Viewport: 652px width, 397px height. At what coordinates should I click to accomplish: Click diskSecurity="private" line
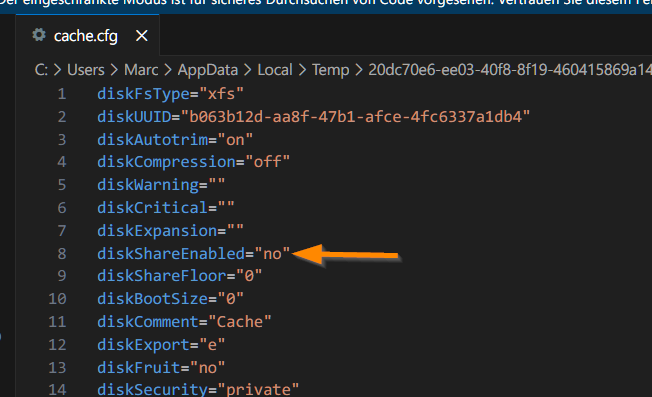coord(198,390)
